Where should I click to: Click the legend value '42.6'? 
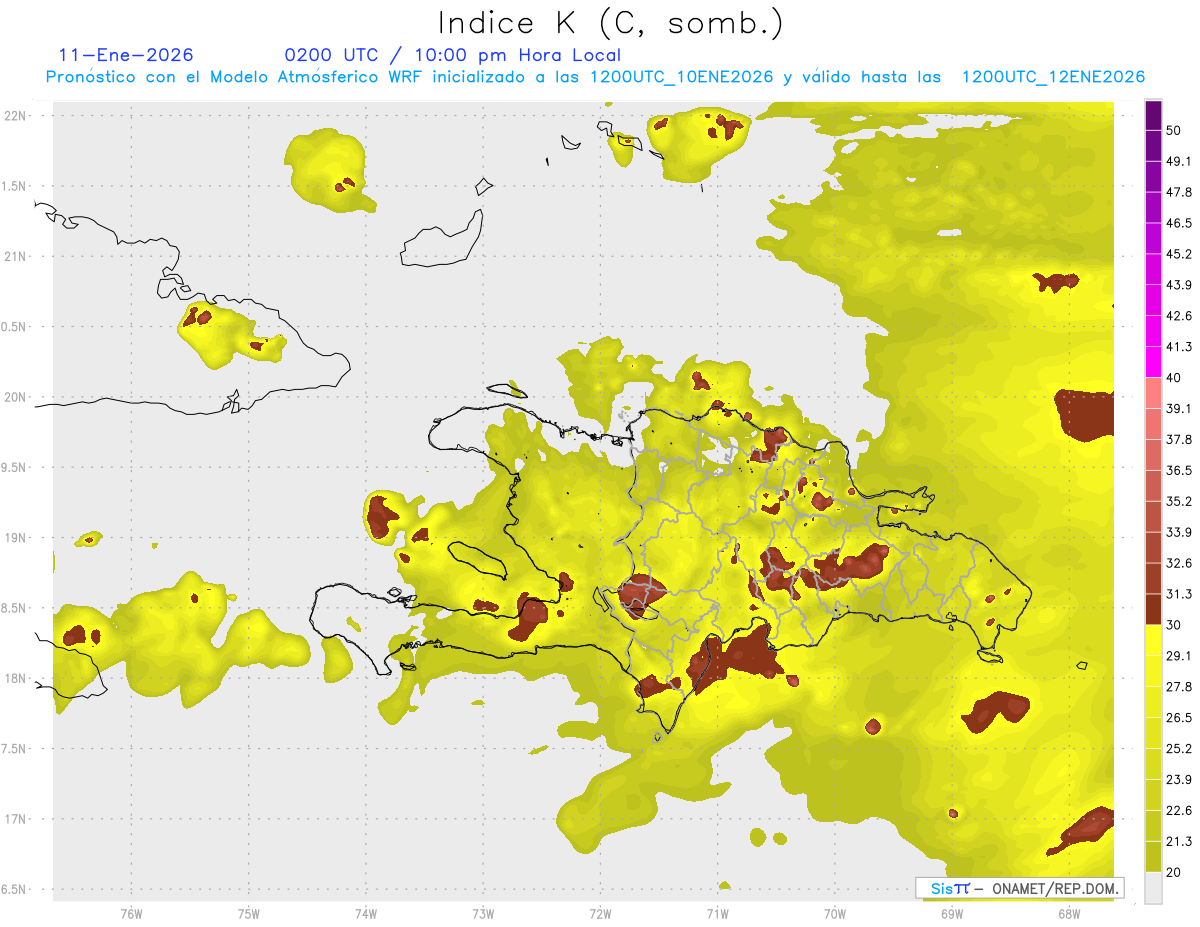tap(1179, 316)
